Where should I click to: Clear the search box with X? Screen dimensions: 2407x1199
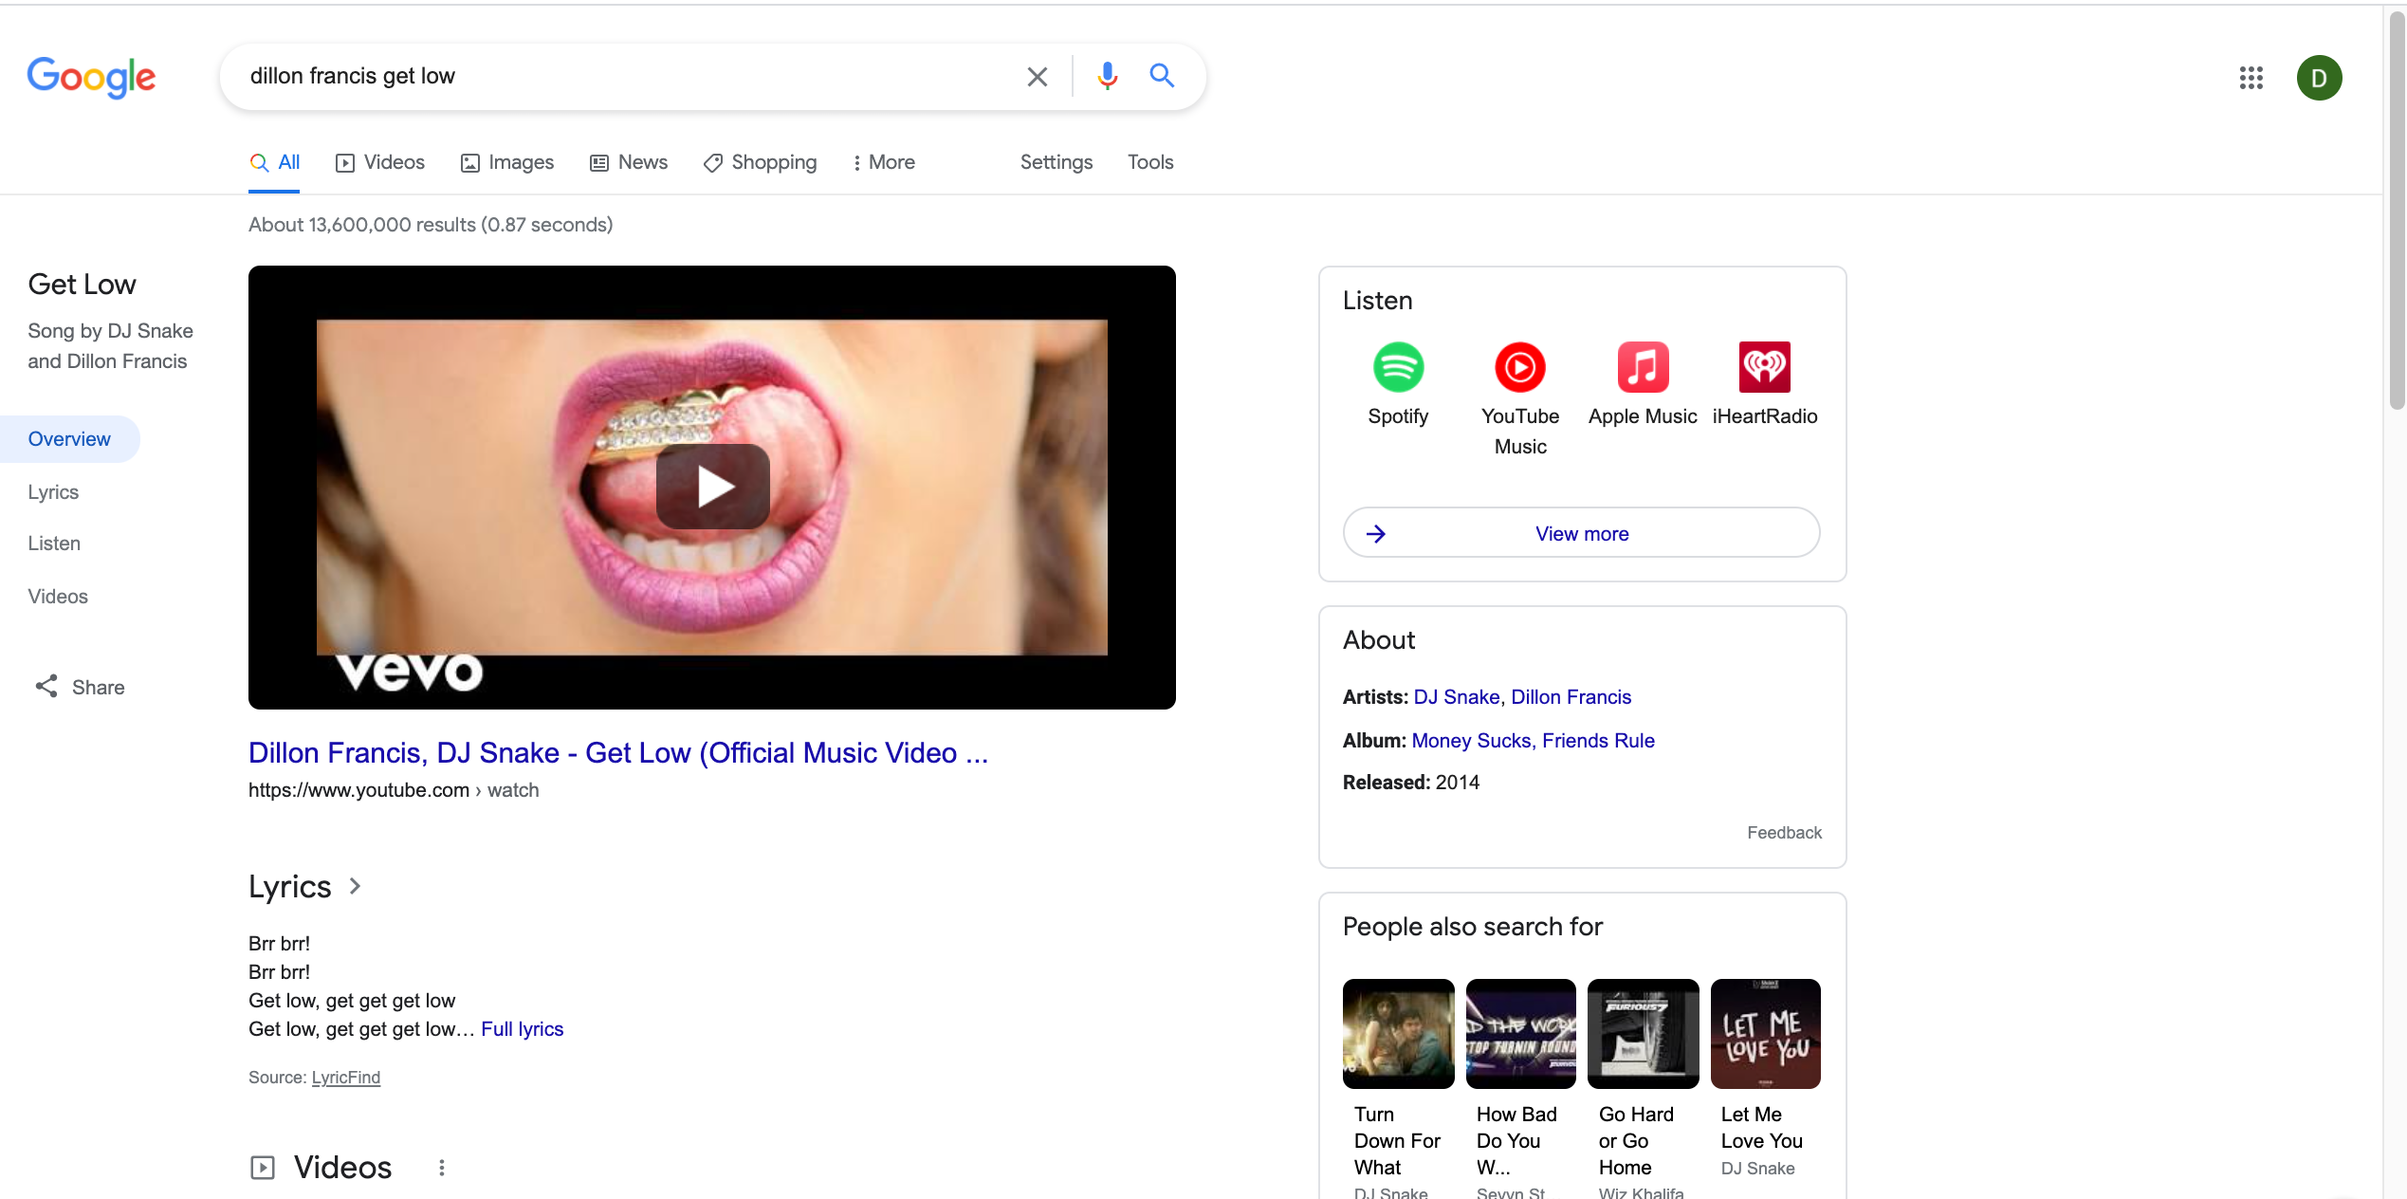click(1037, 76)
